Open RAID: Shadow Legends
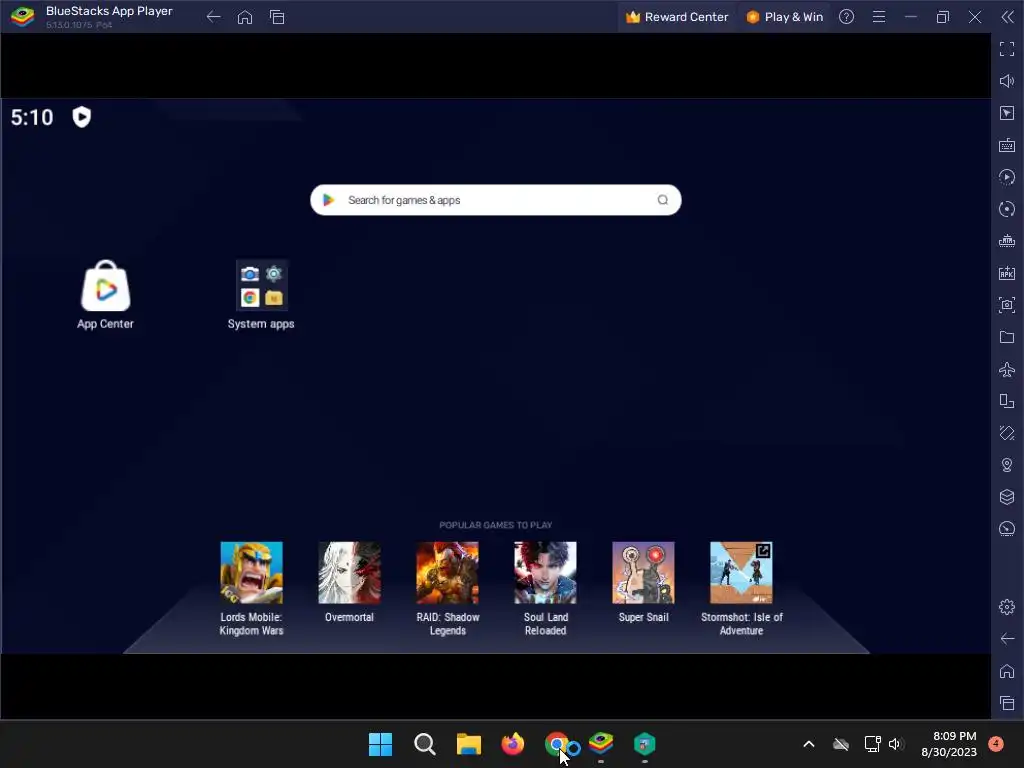Screen dimensions: 1024x768 tap(447, 588)
